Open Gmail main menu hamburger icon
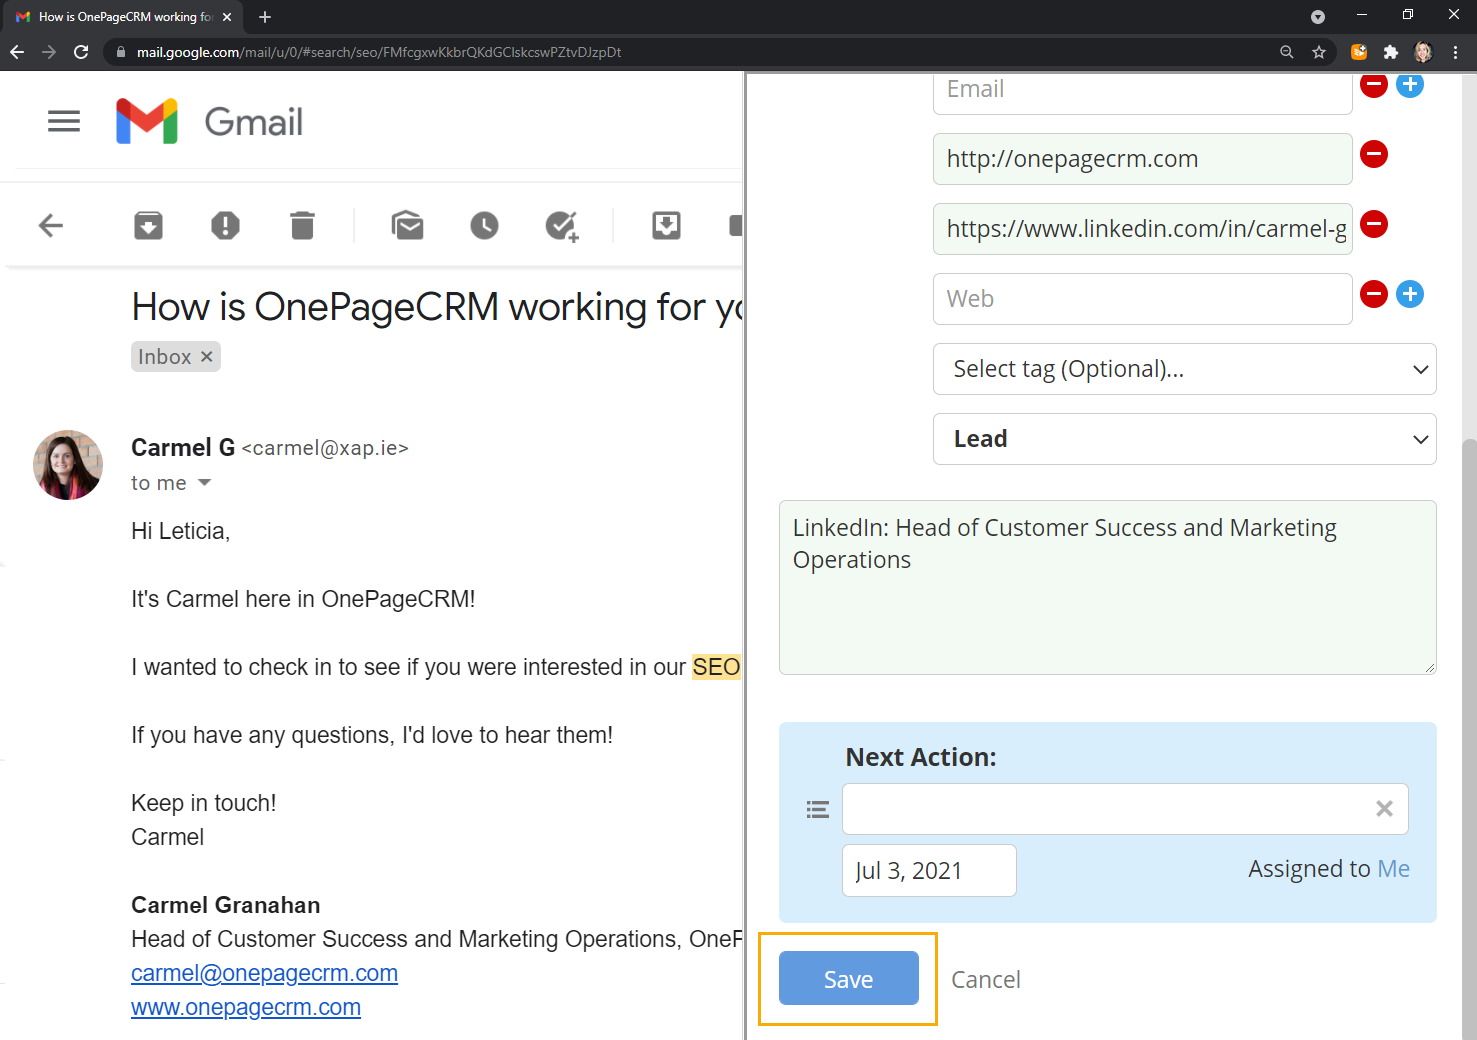 pos(64,122)
